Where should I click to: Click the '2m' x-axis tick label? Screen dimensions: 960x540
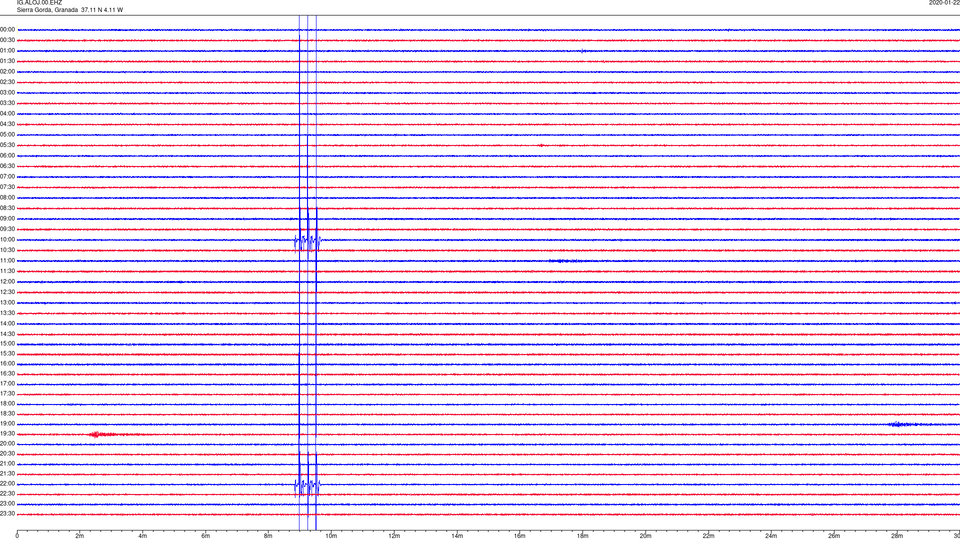point(80,536)
